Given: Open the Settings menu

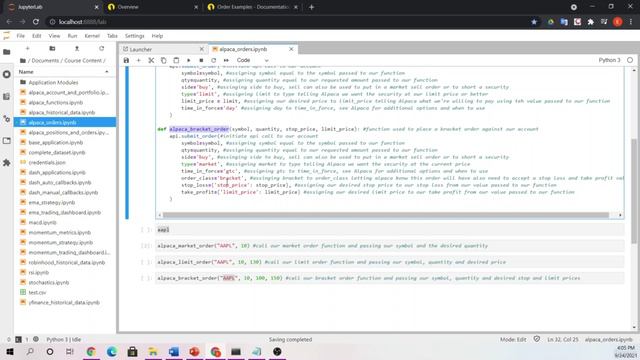Looking at the screenshot, I should [134, 36].
